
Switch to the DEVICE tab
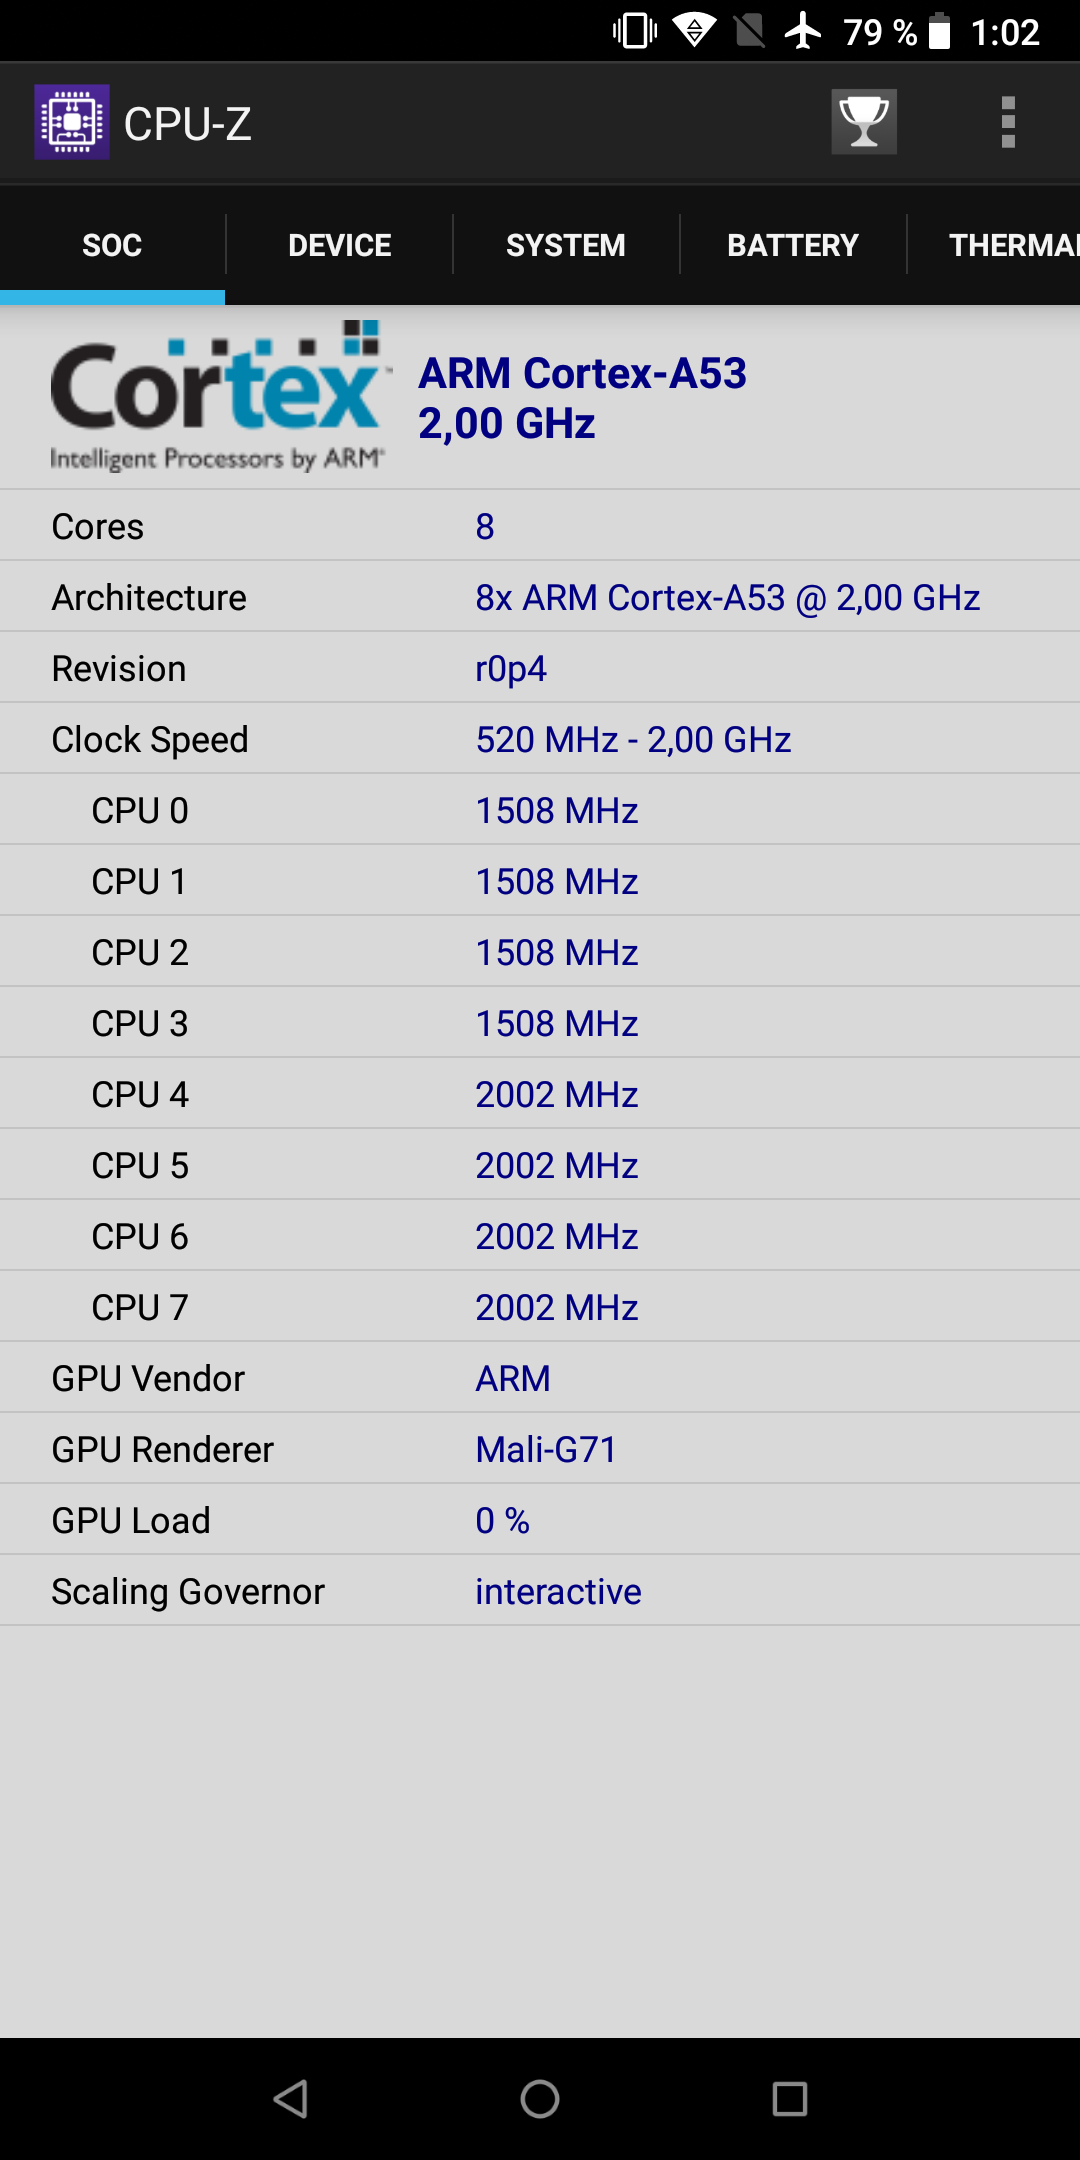(339, 245)
